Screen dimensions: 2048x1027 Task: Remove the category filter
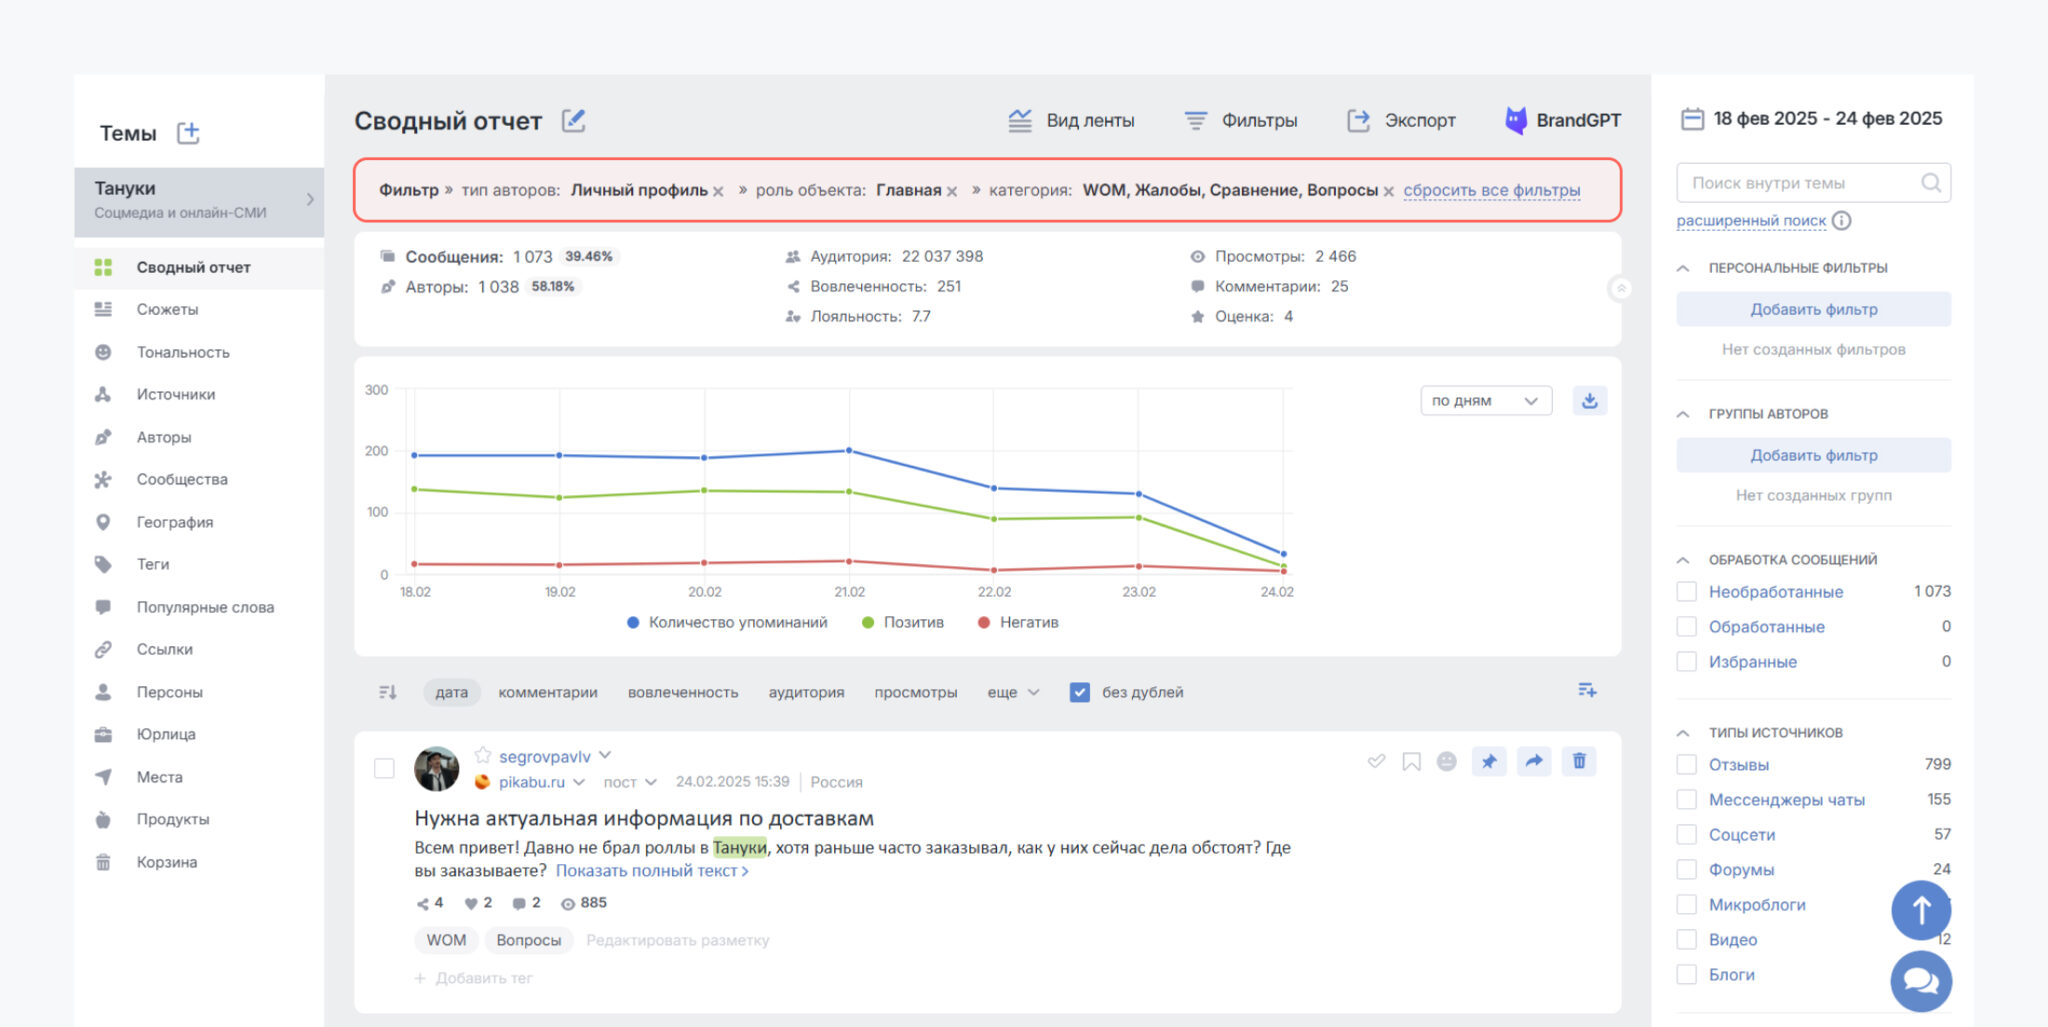[x=1388, y=191]
